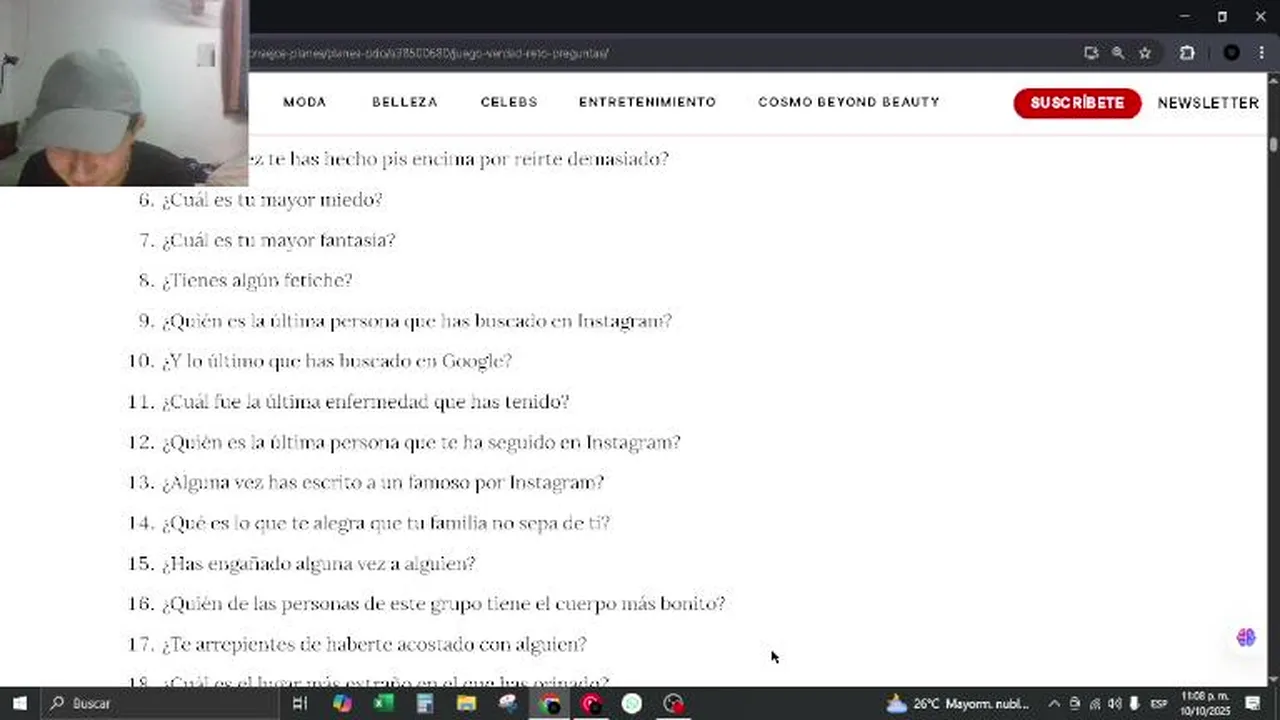1280x720 pixels.
Task: Click the purple brain extension icon on page
Action: pyautogui.click(x=1246, y=637)
